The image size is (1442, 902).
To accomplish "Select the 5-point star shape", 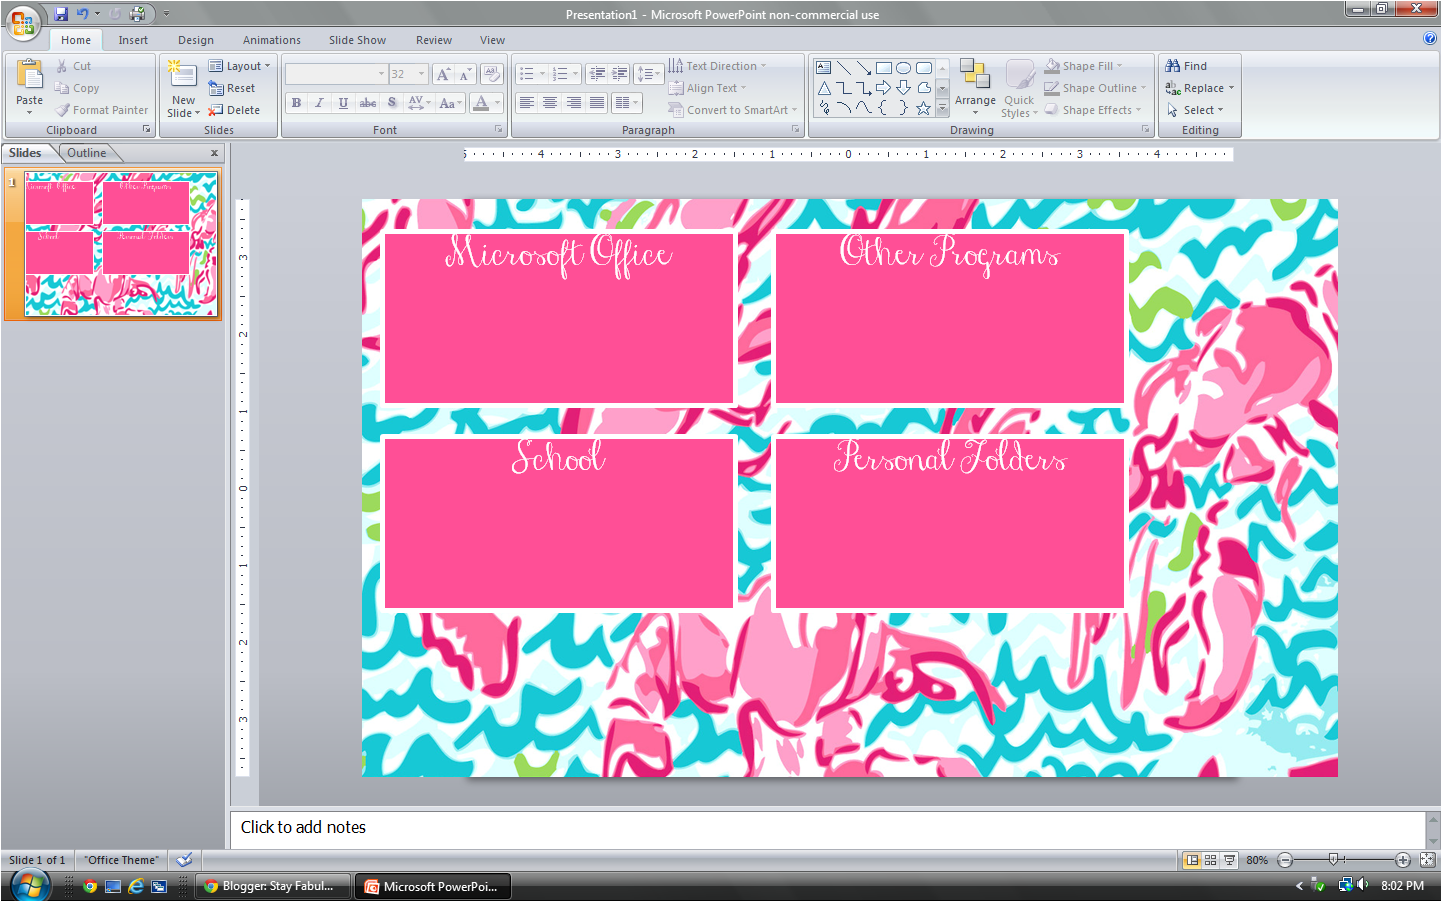I will [923, 108].
